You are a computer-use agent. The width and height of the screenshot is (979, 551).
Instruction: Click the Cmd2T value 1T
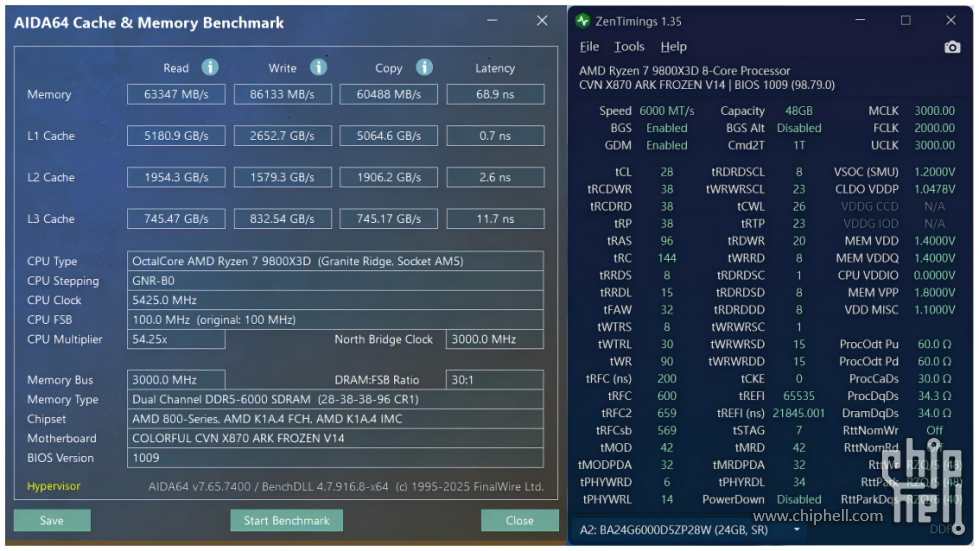pos(799,145)
